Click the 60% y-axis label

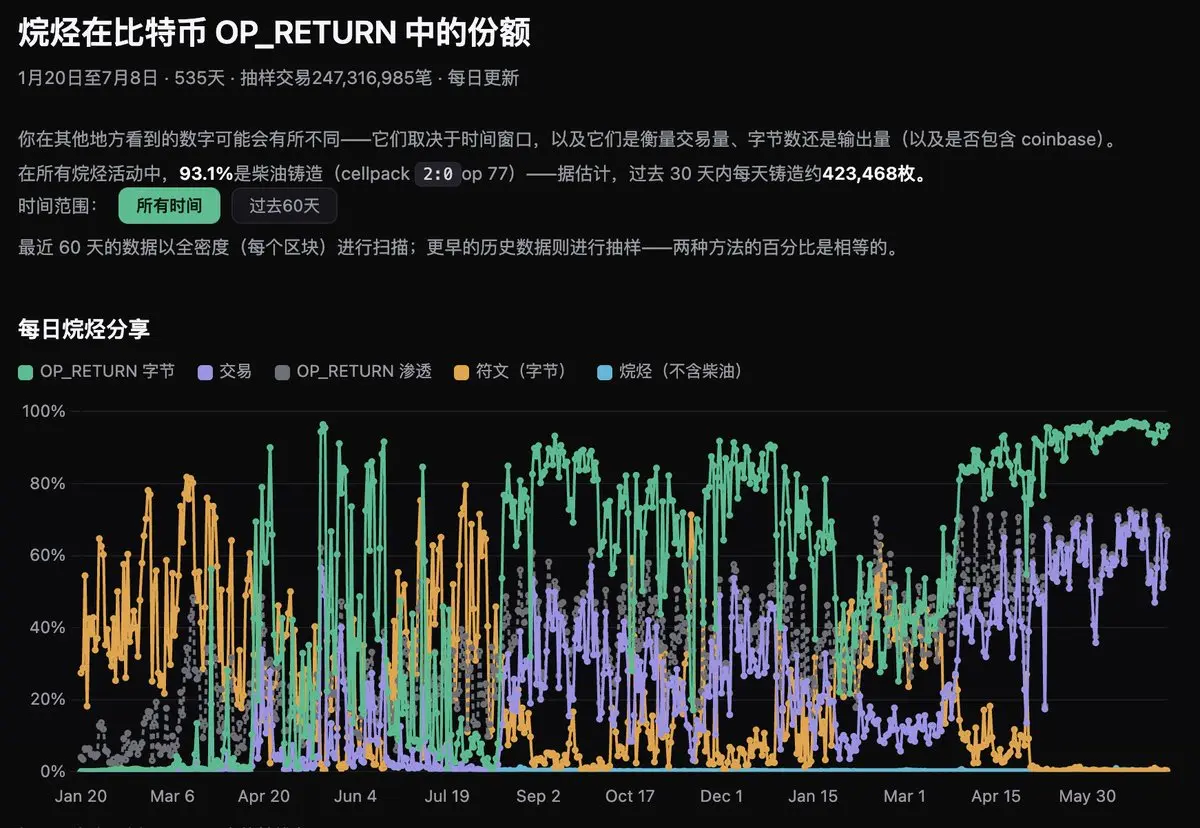point(46,555)
